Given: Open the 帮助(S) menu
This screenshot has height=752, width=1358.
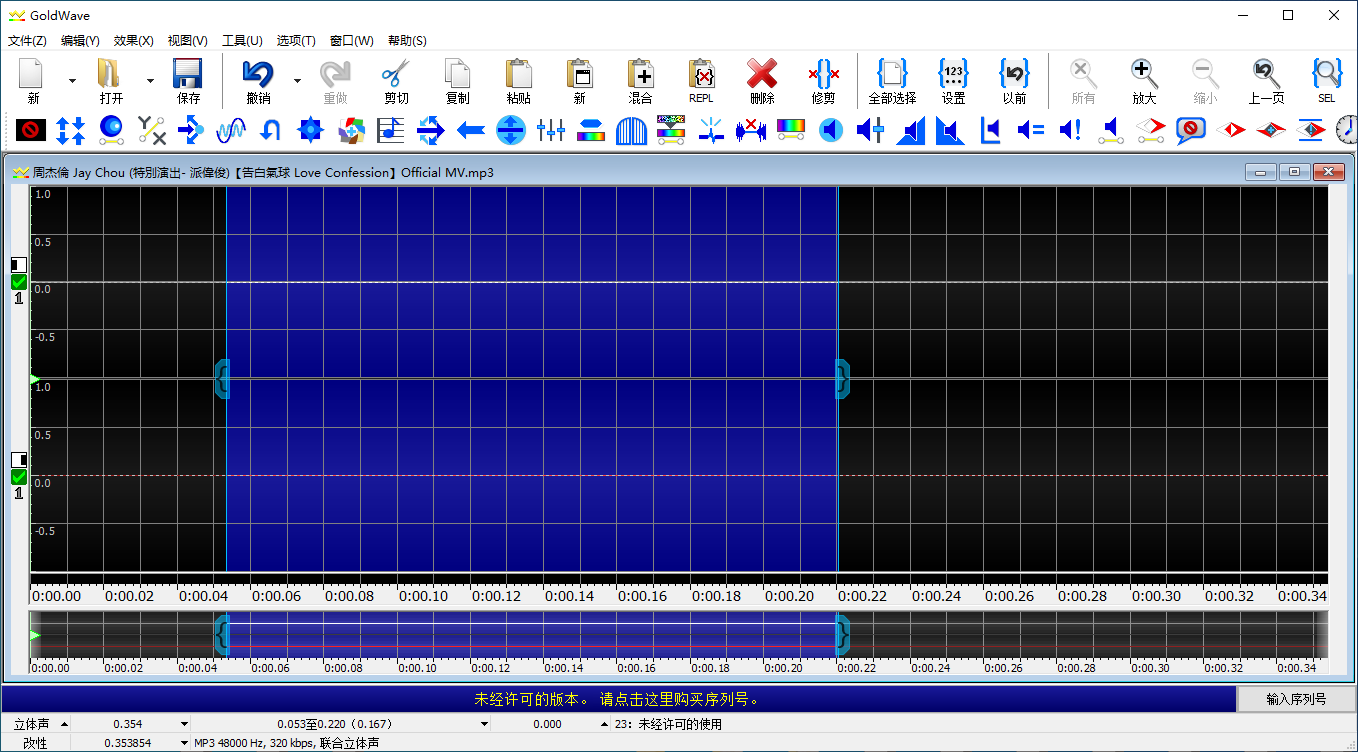Looking at the screenshot, I should [407, 41].
